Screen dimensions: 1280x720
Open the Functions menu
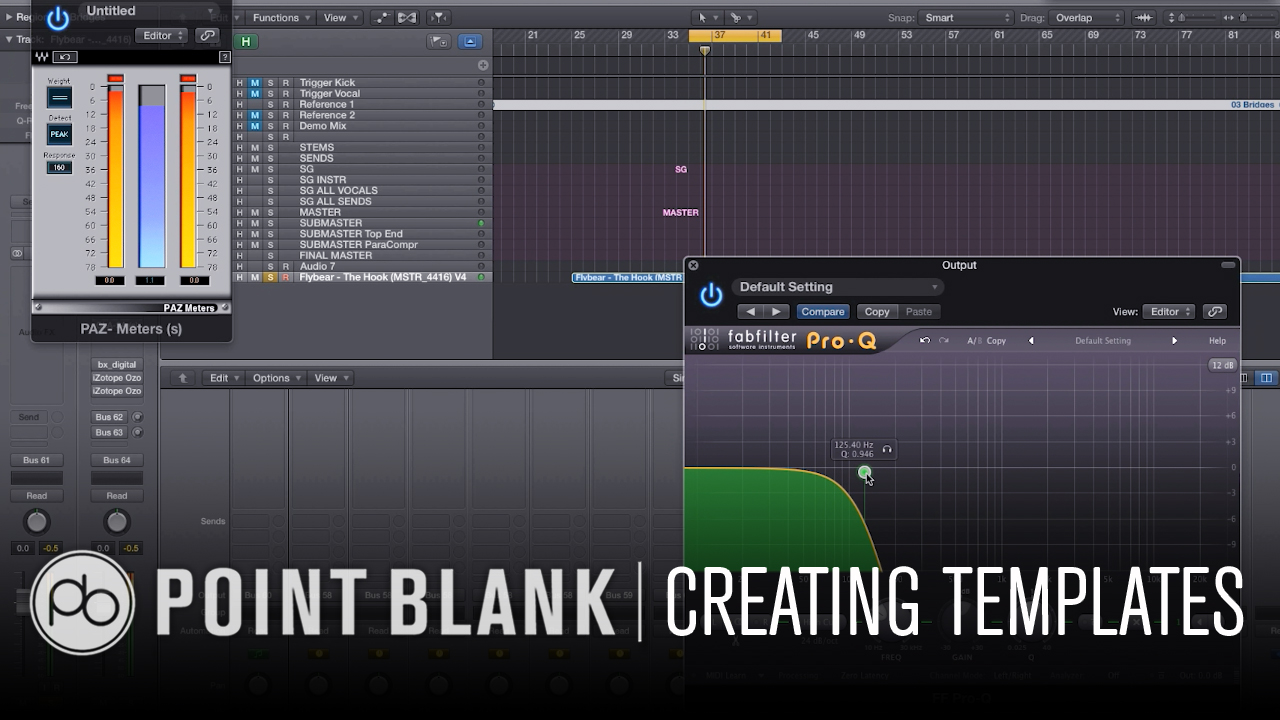281,18
